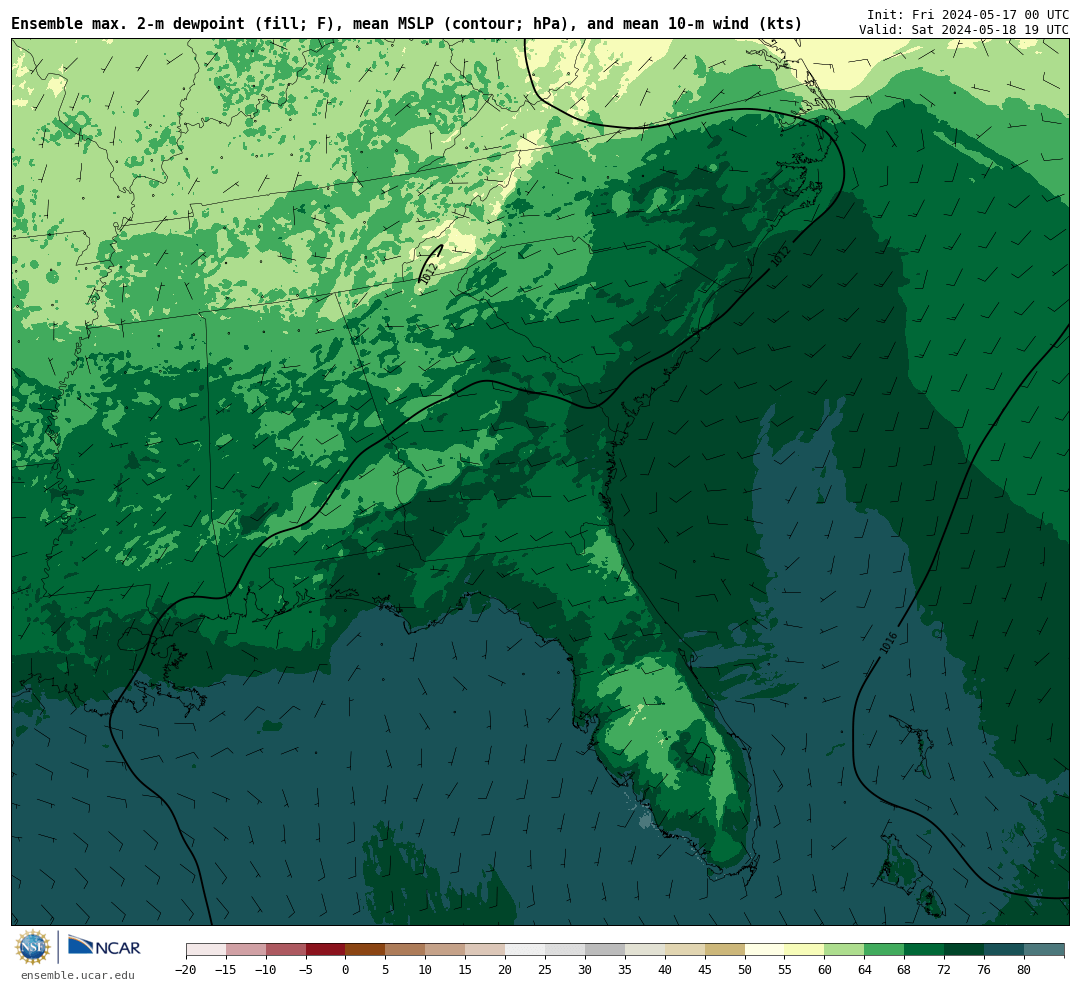Click the colorbar label 80
1080x988 pixels.
(x=1024, y=970)
